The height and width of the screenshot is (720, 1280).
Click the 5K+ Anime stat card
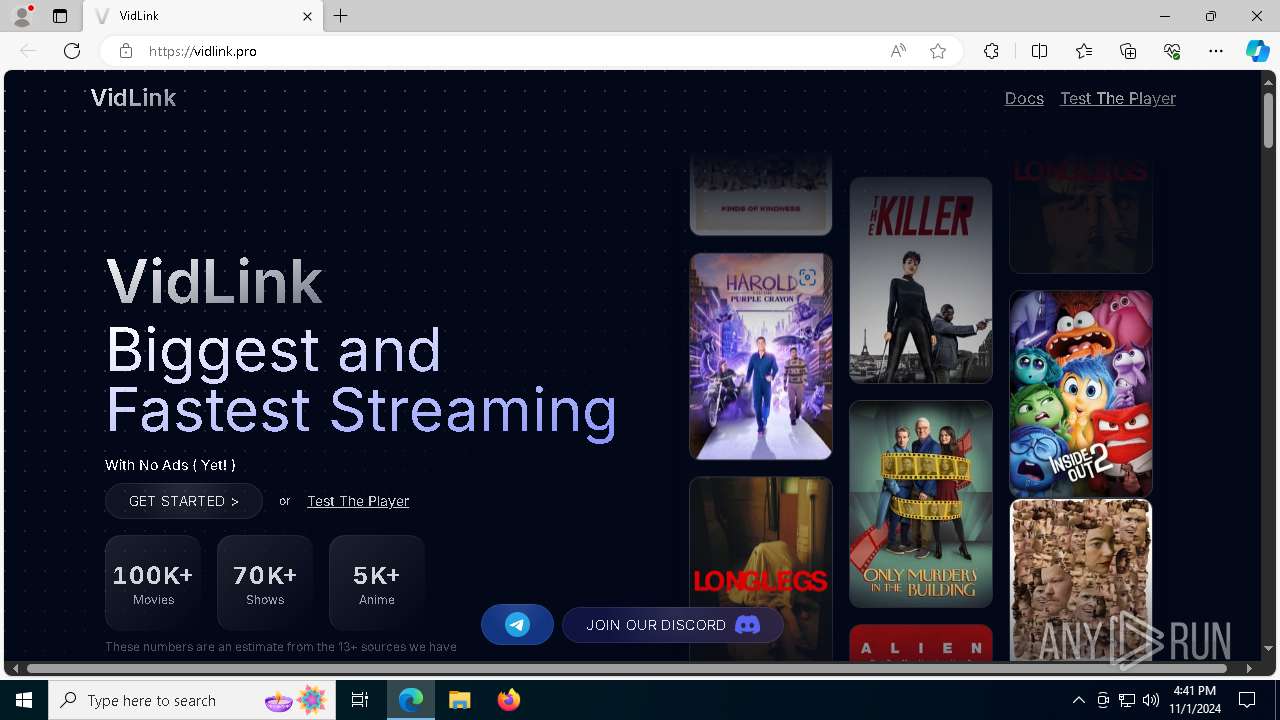coord(377,583)
